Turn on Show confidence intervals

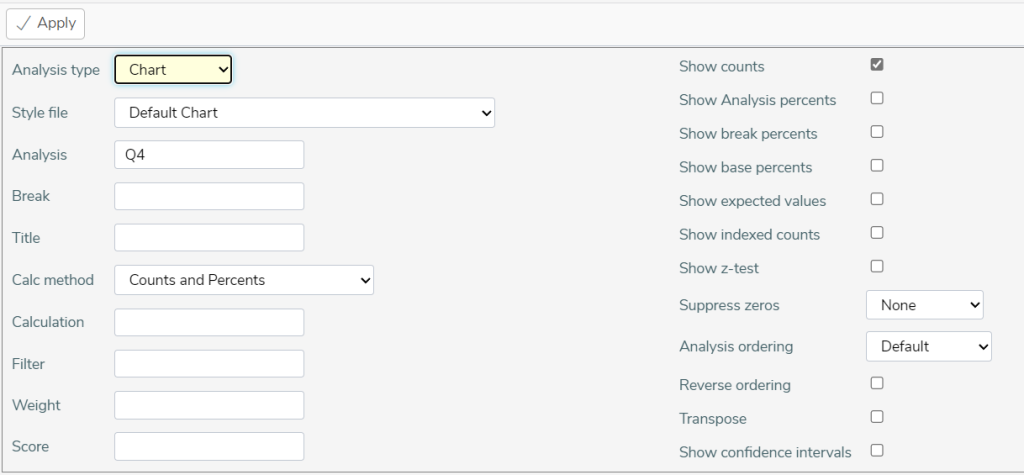[877, 450]
